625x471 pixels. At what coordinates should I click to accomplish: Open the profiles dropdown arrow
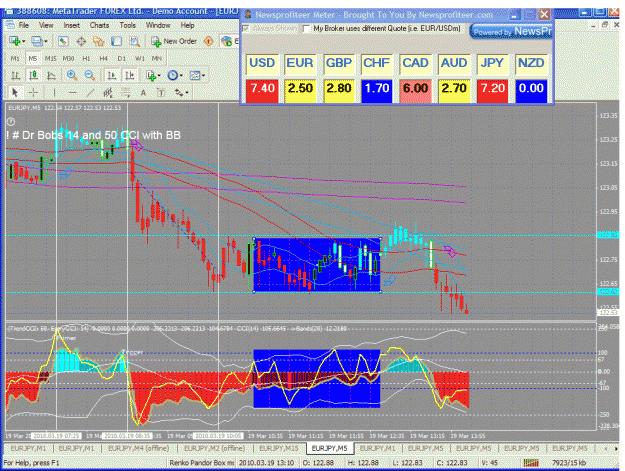(46, 41)
